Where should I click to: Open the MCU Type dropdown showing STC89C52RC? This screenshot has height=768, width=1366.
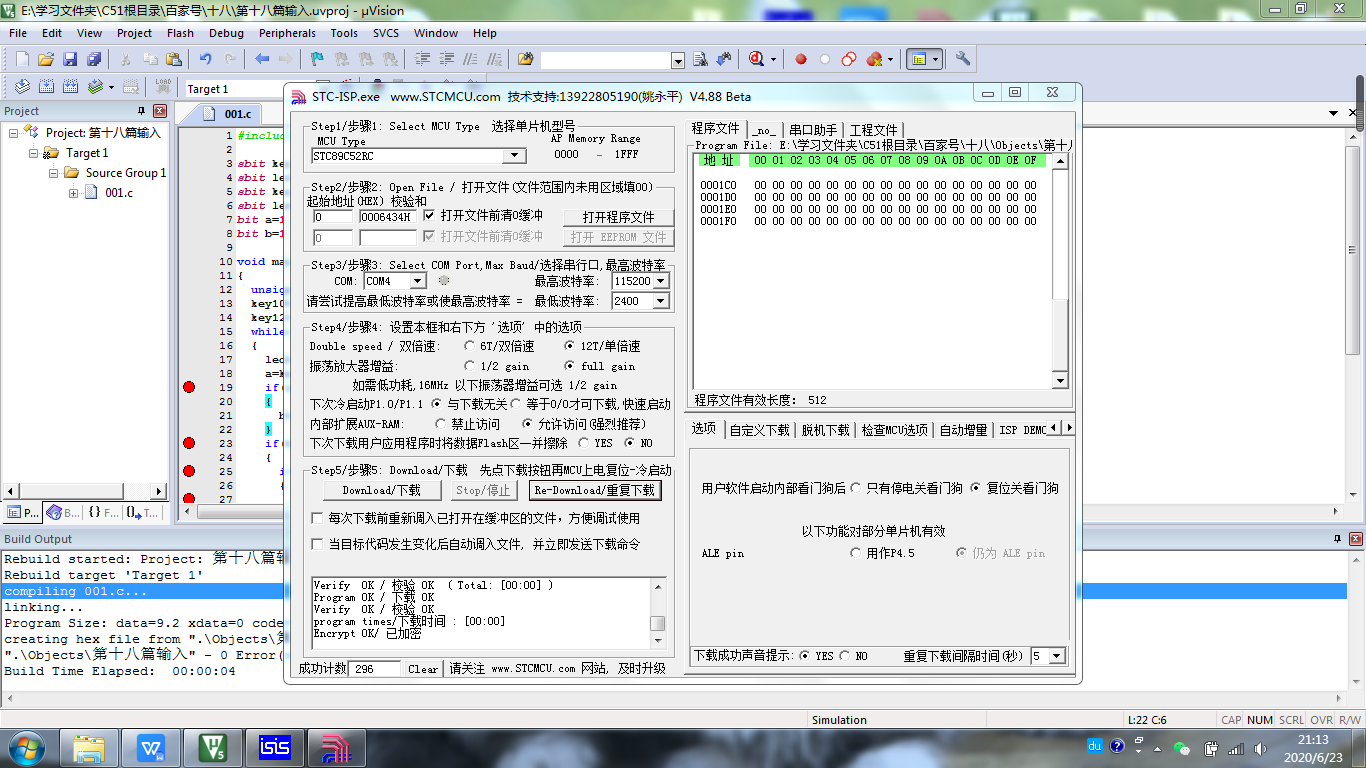pyautogui.click(x=514, y=156)
